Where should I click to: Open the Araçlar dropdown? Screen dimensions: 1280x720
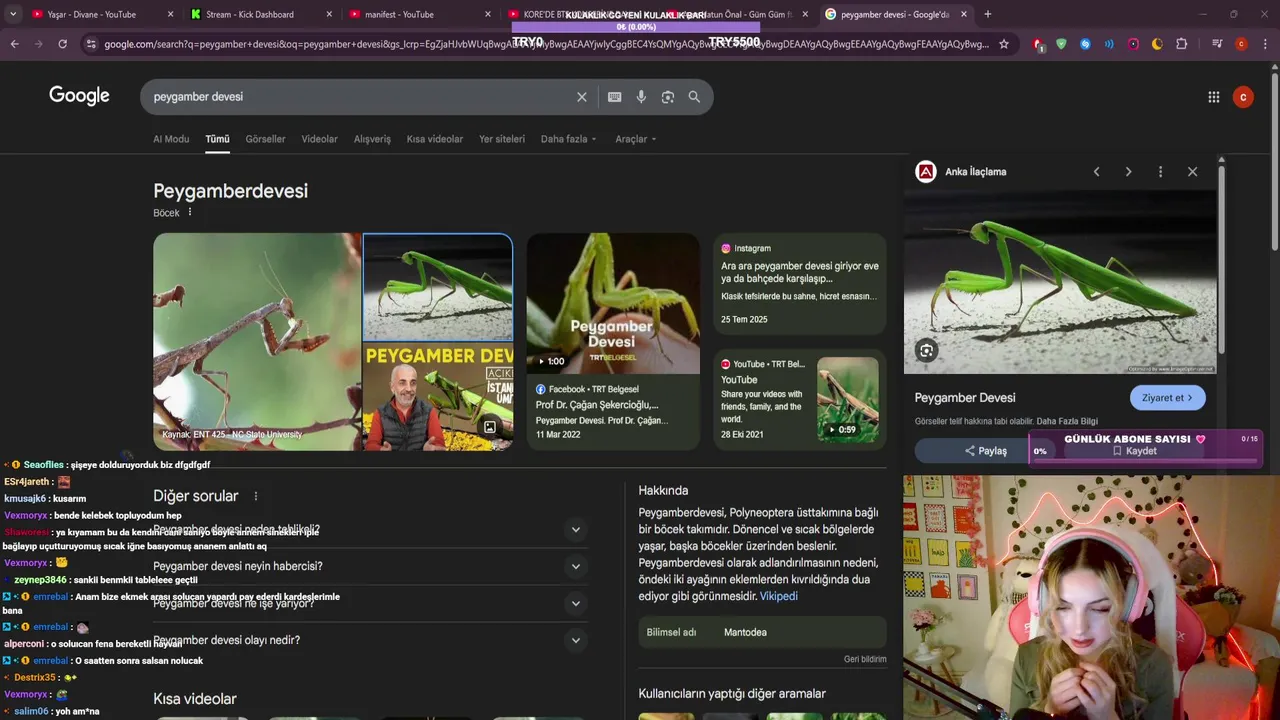click(635, 139)
